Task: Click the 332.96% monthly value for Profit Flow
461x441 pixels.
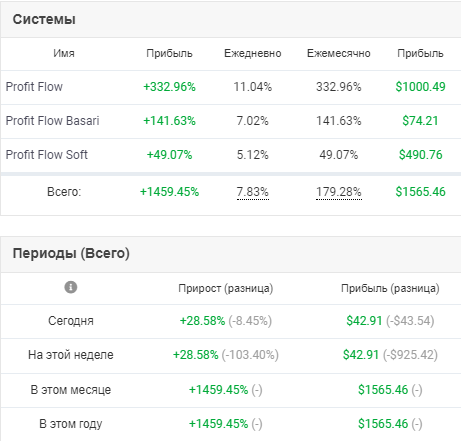Action: 339,87
